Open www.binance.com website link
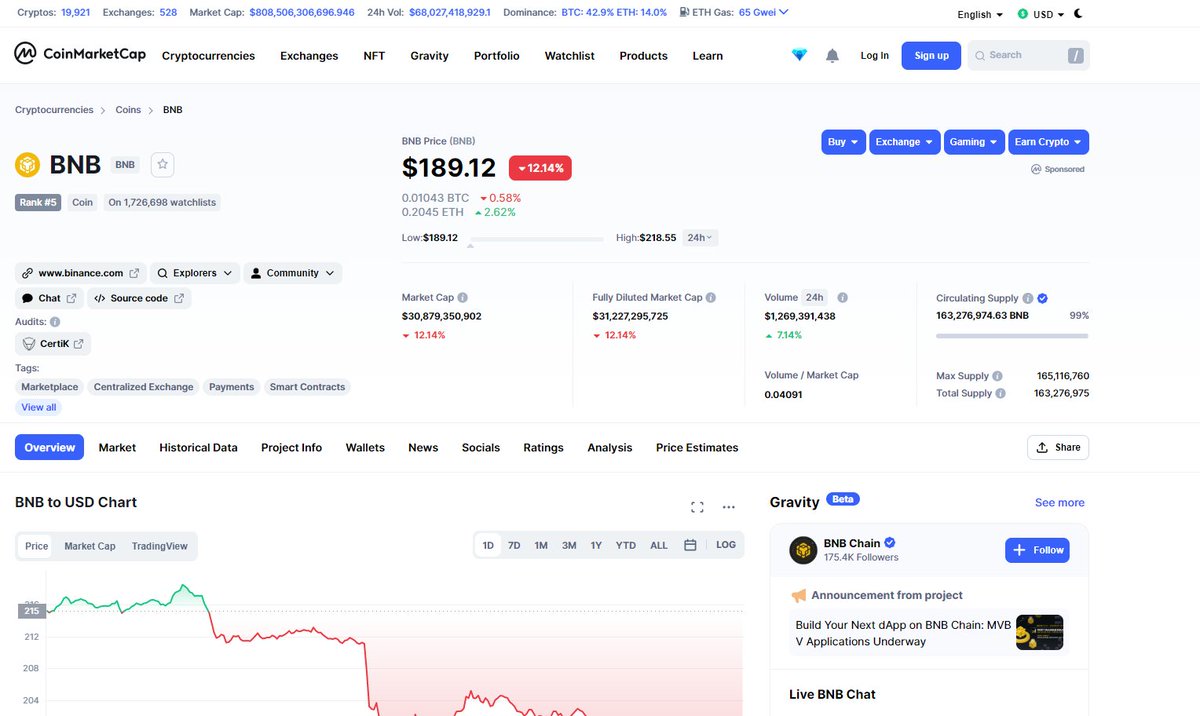Screen dimensions: 1200x716 click(x=81, y=273)
